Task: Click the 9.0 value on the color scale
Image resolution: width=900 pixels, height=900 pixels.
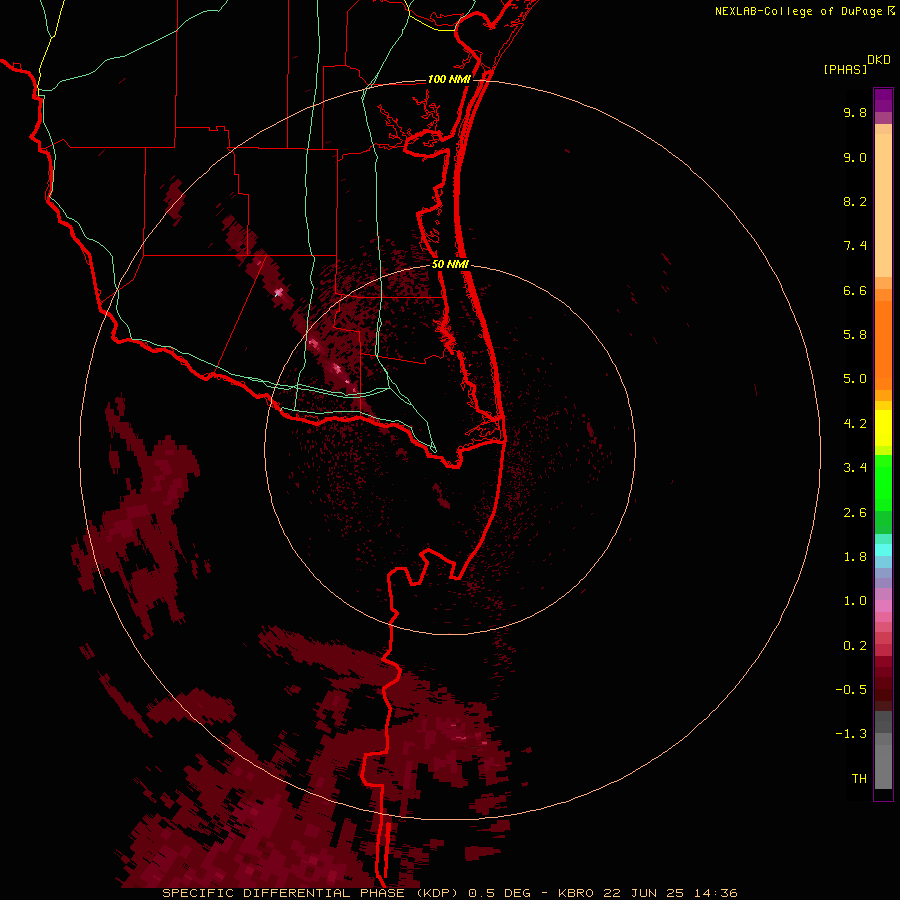Action: pos(855,157)
